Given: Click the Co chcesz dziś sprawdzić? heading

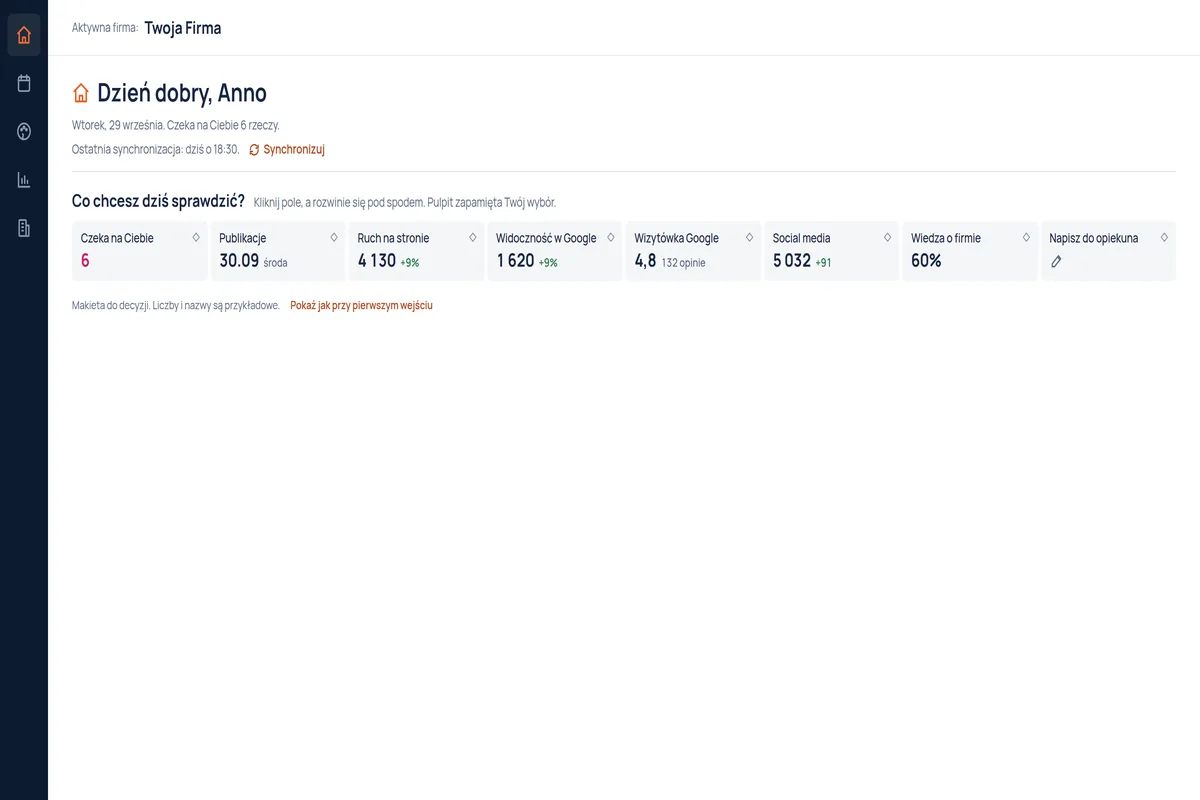Looking at the screenshot, I should [x=158, y=201].
